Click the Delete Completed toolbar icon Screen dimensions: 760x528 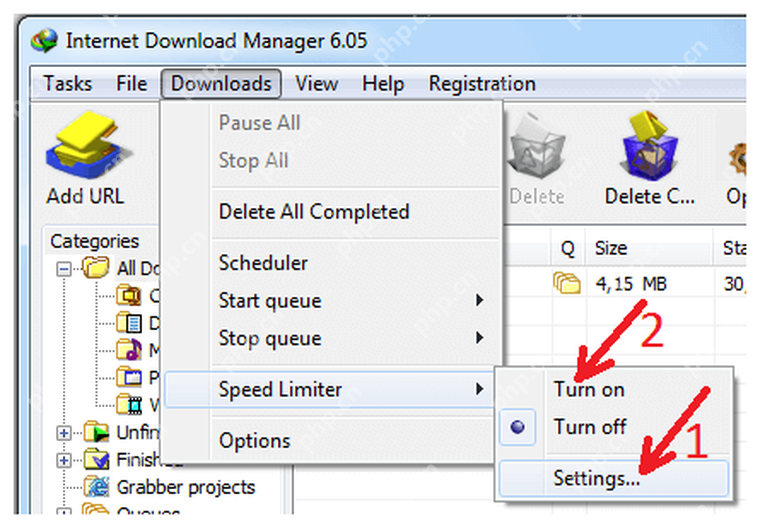click(649, 145)
